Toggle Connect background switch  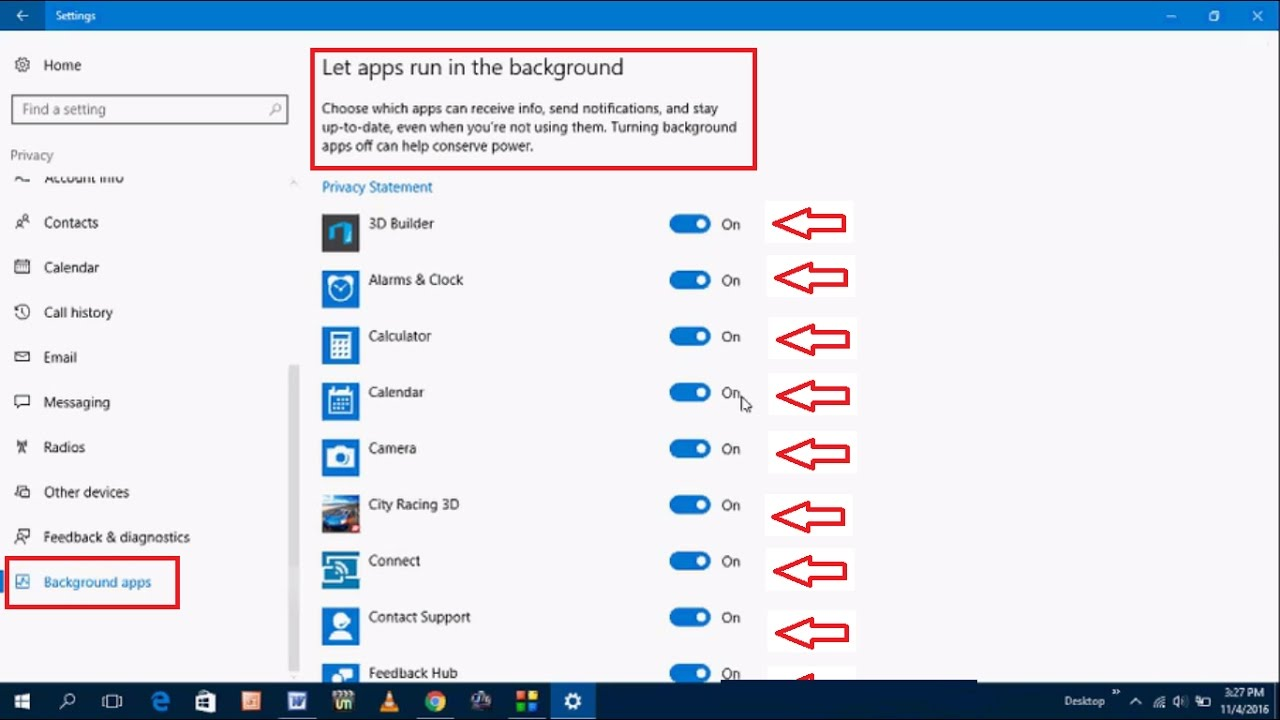pos(690,561)
